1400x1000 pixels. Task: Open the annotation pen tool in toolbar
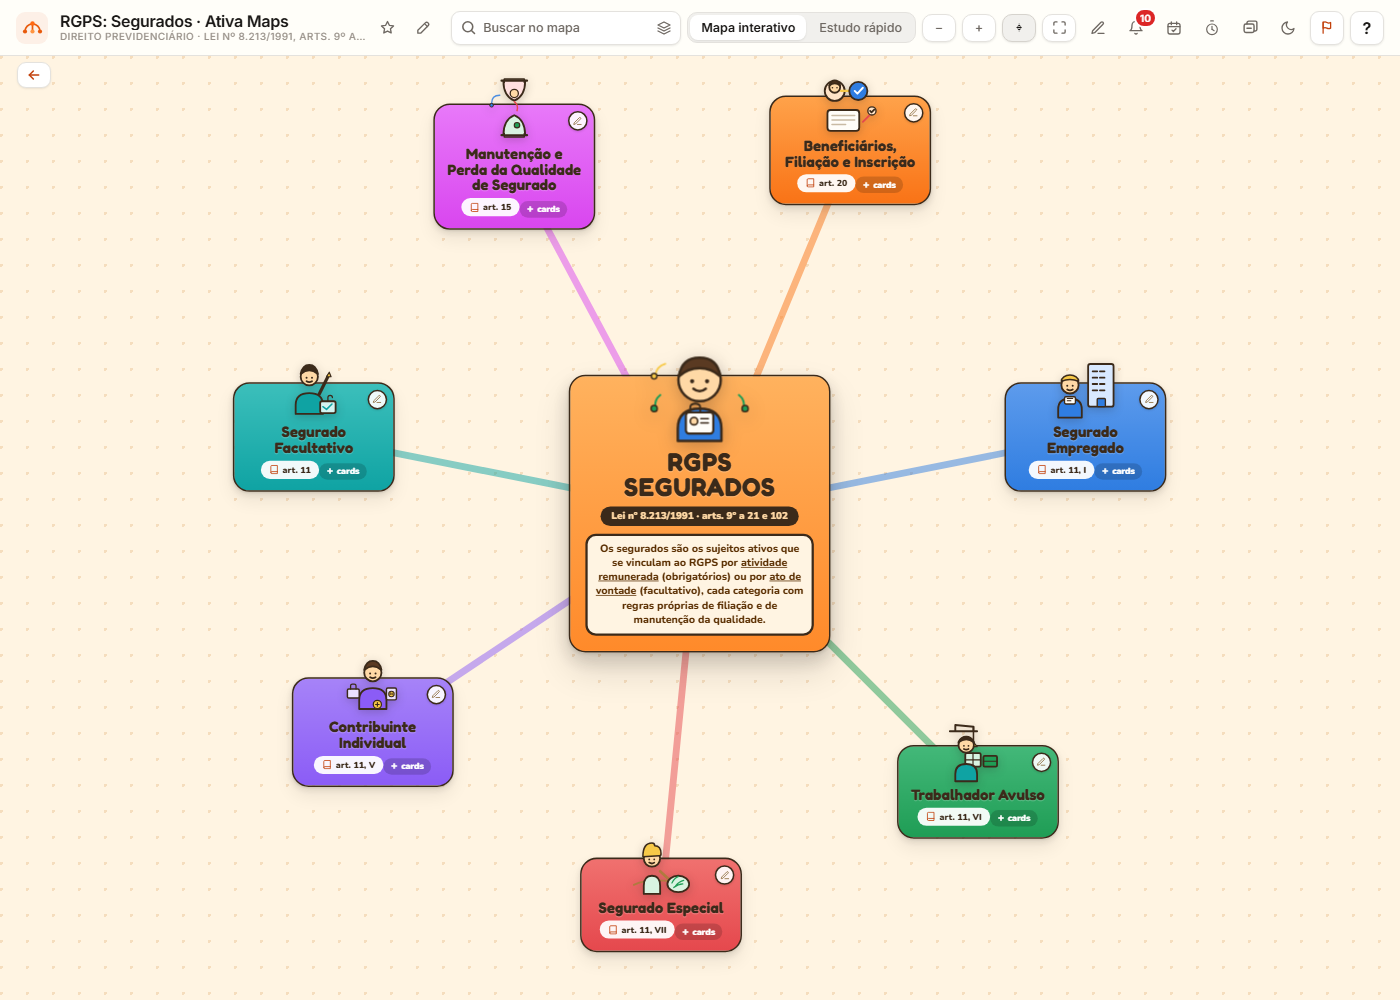(1098, 28)
